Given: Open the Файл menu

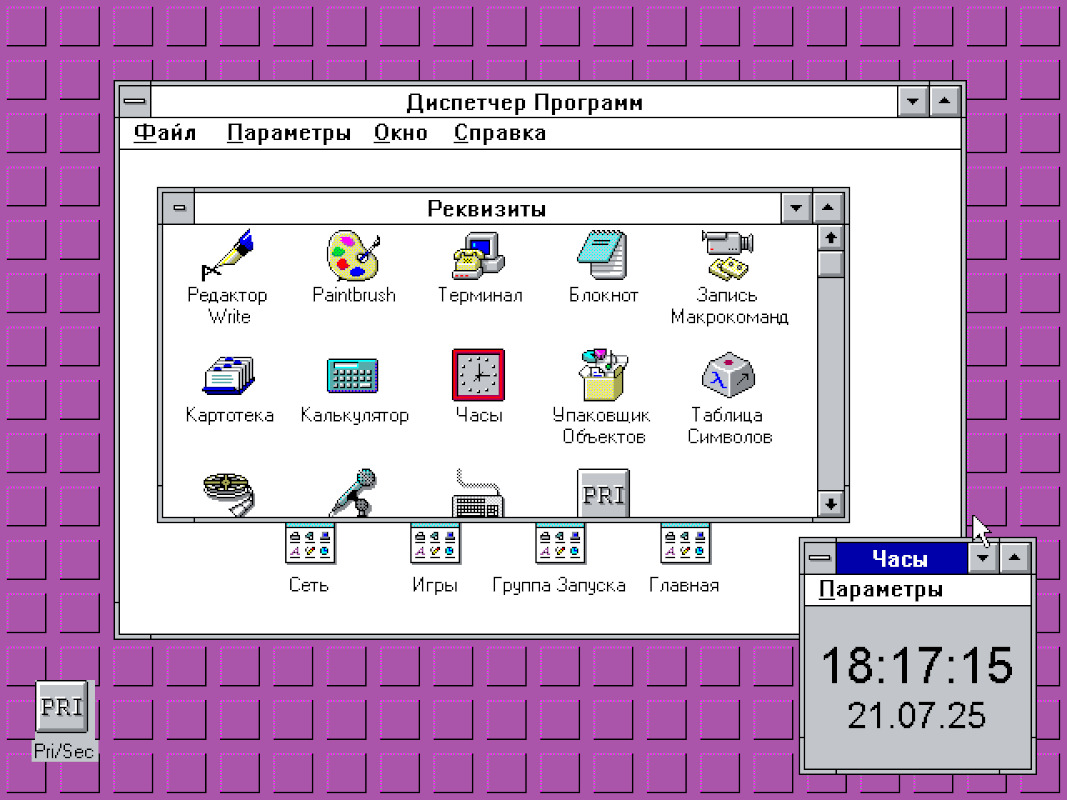Looking at the screenshot, I should [x=165, y=133].
